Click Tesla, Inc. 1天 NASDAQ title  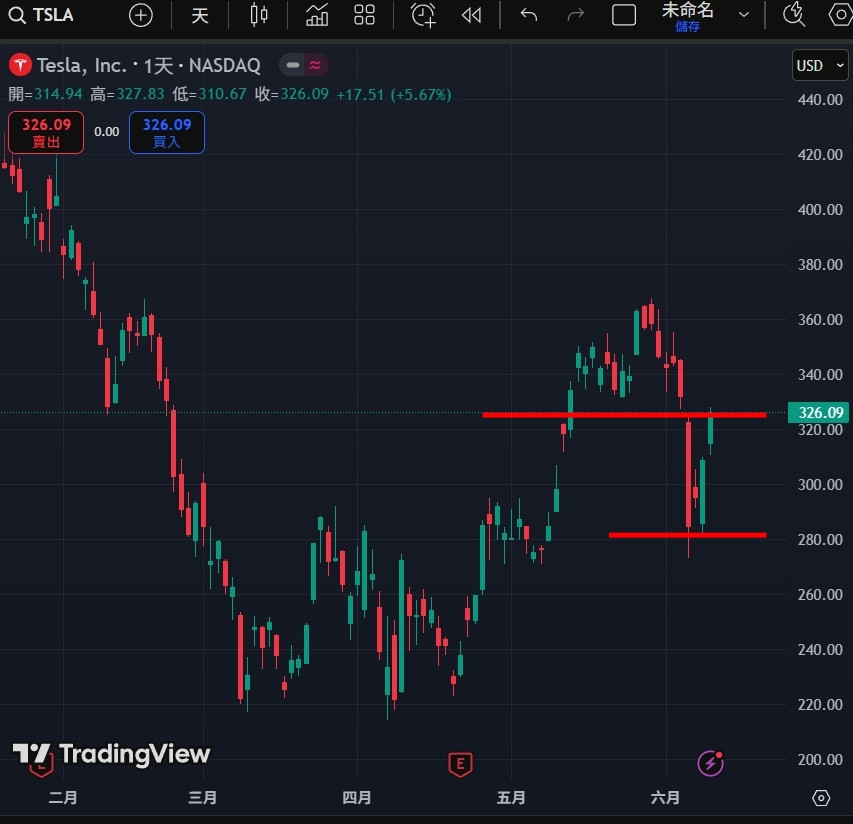(149, 66)
